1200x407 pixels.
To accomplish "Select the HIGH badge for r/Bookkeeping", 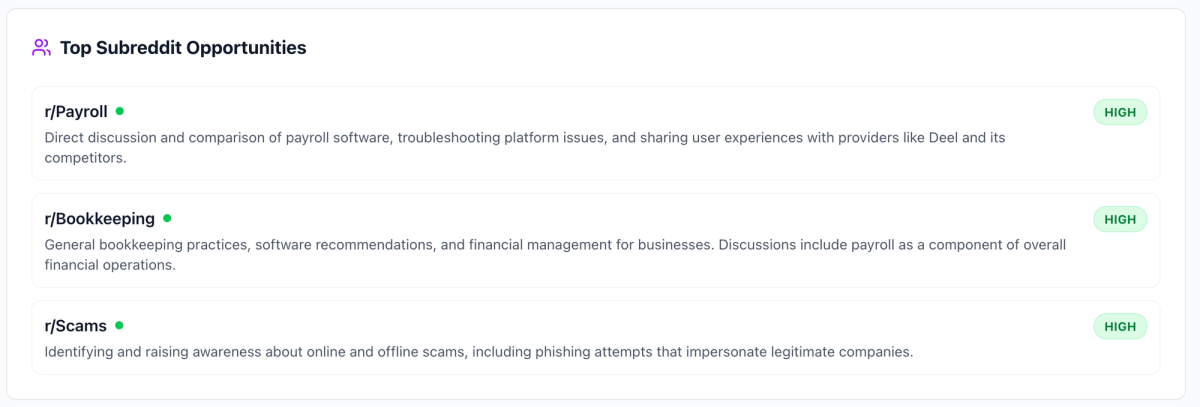I will point(1120,219).
